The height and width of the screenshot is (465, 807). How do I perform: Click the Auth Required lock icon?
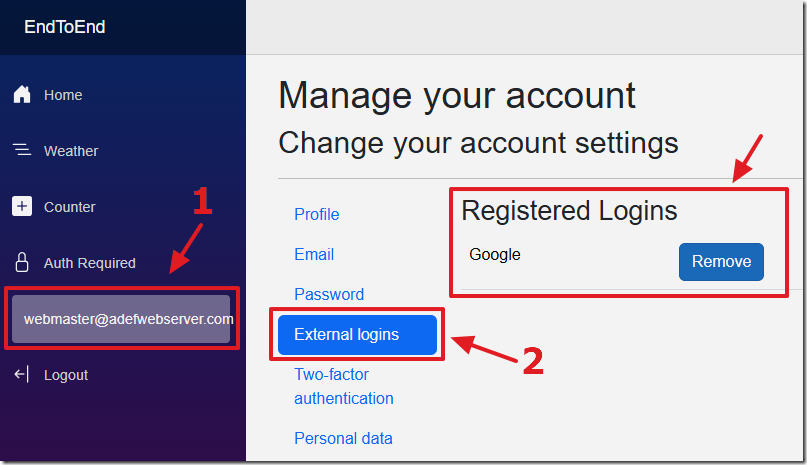coord(22,262)
